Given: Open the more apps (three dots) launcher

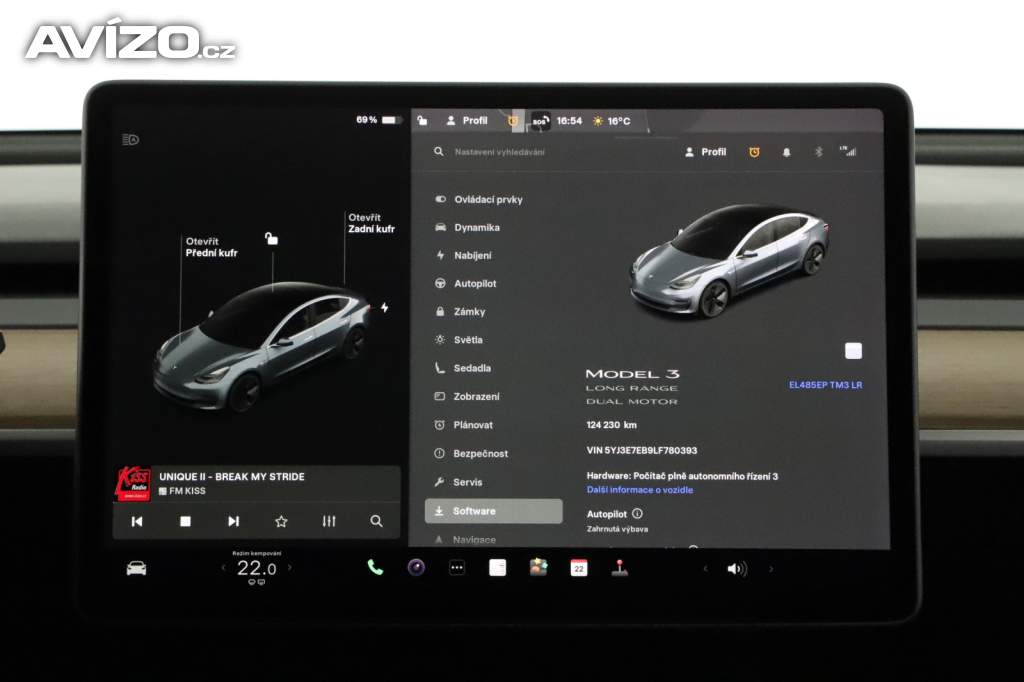Looking at the screenshot, I should [457, 568].
